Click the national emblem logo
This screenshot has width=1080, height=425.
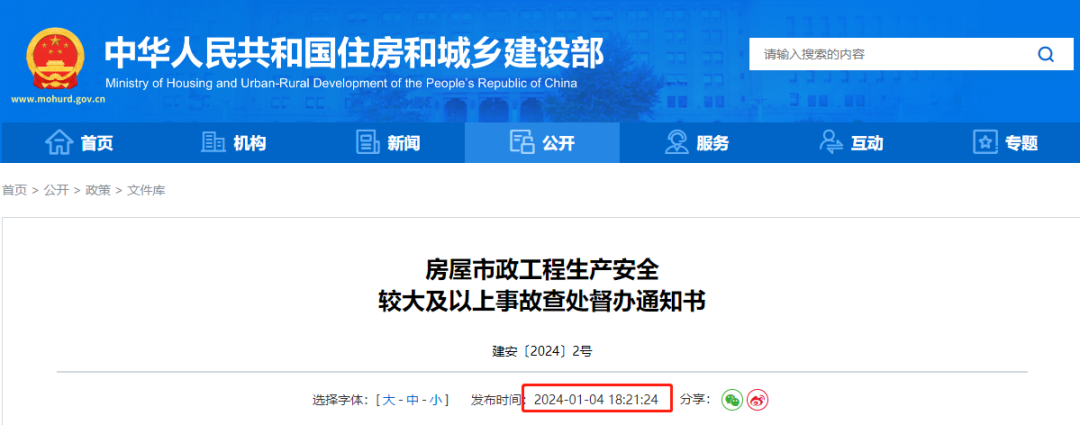pyautogui.click(x=56, y=58)
